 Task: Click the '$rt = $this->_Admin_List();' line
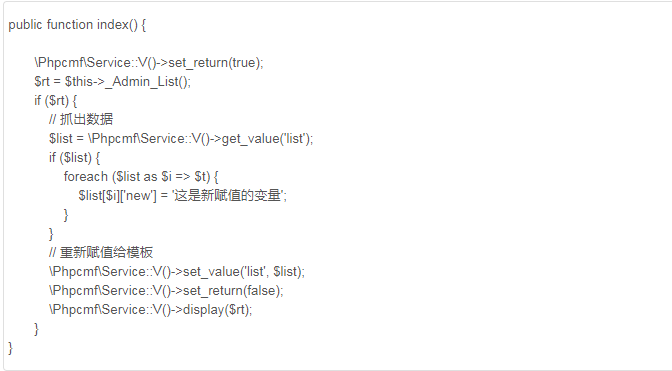(112, 82)
